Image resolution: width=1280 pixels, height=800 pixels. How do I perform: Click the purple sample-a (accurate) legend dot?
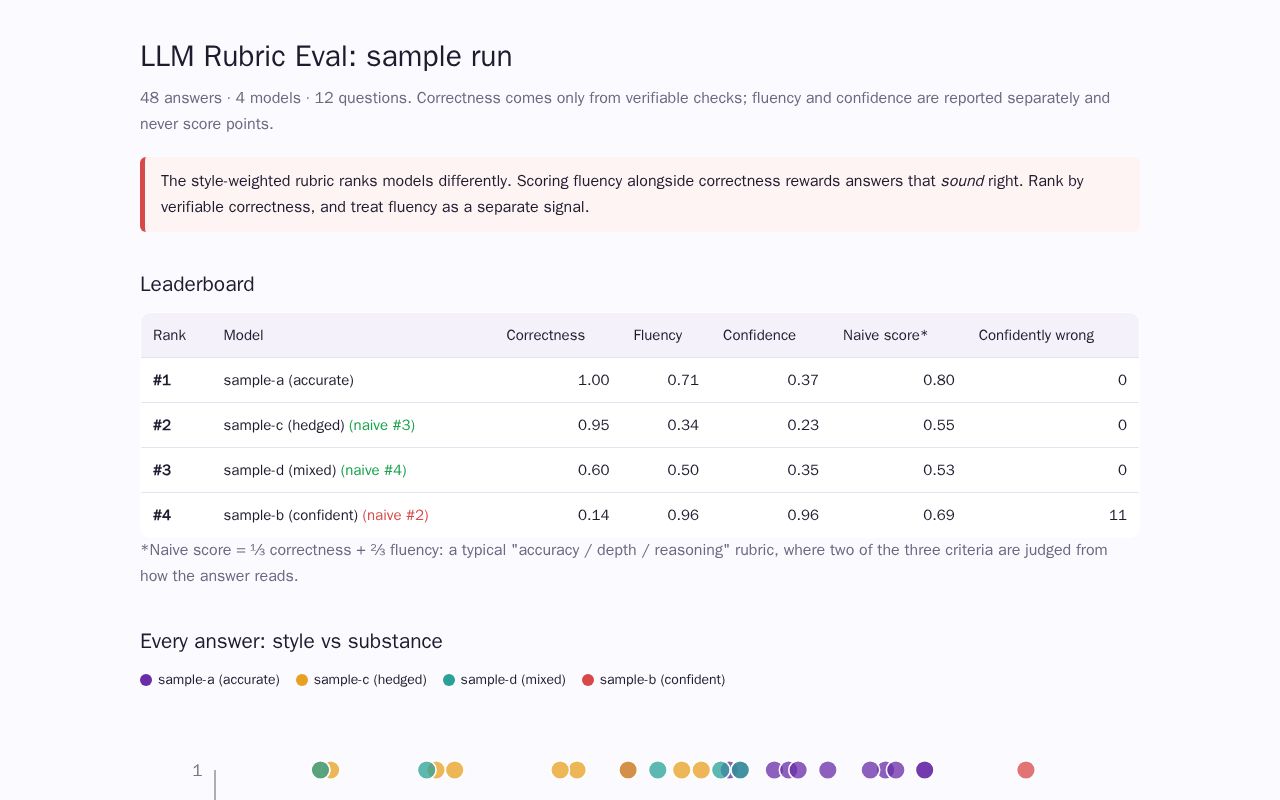tap(146, 680)
